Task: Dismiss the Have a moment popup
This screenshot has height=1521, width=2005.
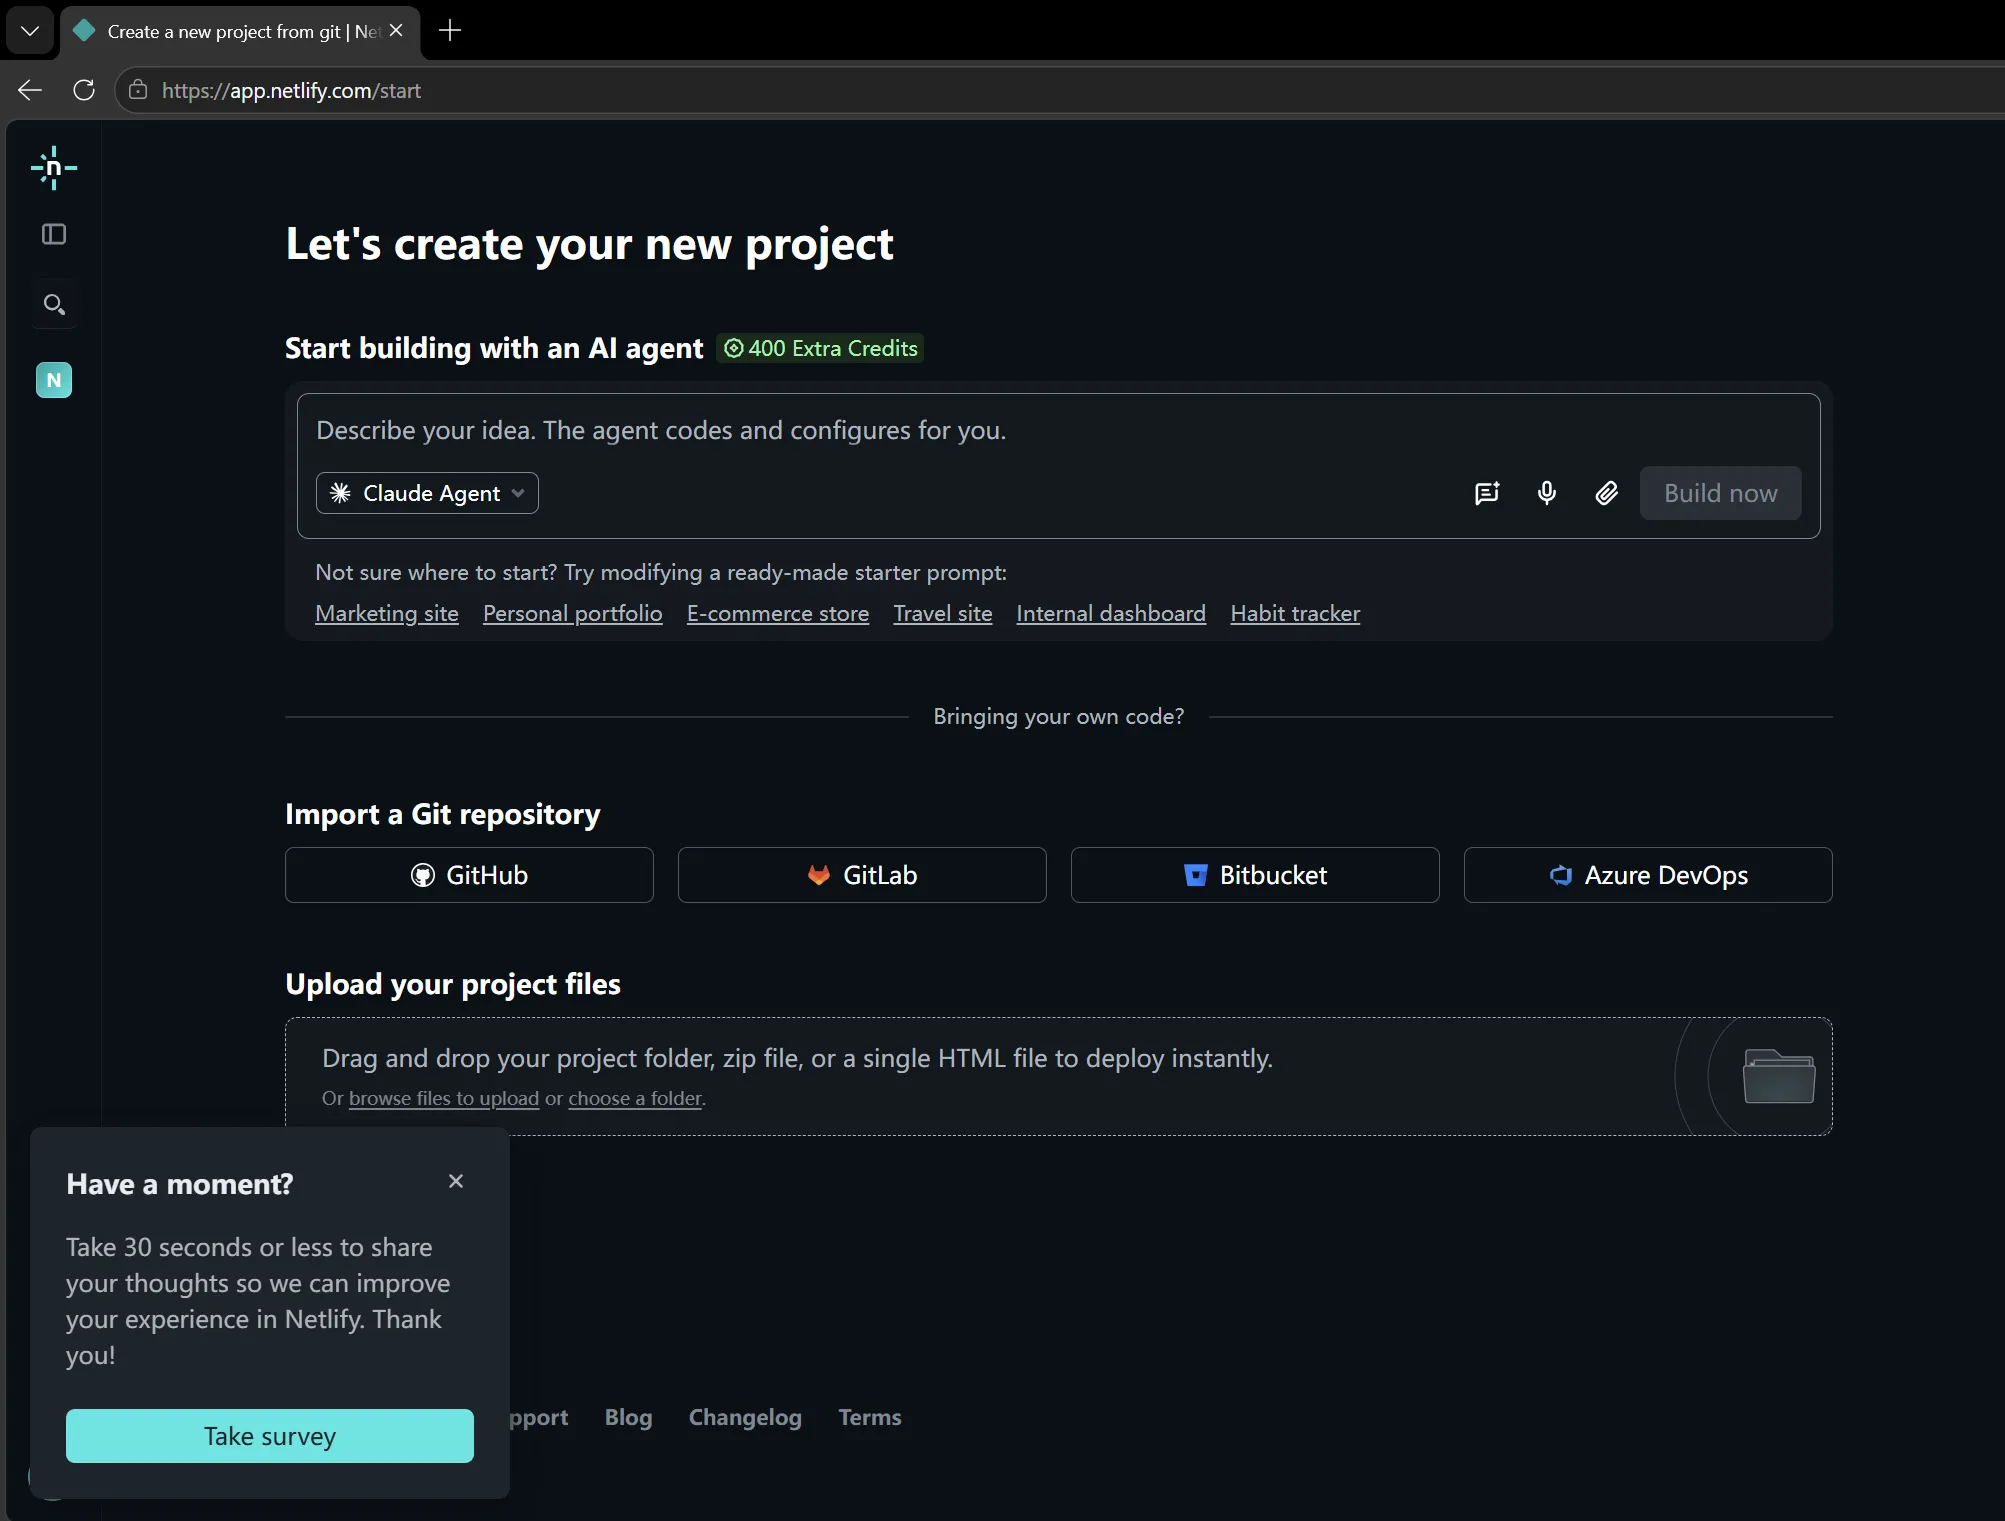Action: coord(456,1181)
